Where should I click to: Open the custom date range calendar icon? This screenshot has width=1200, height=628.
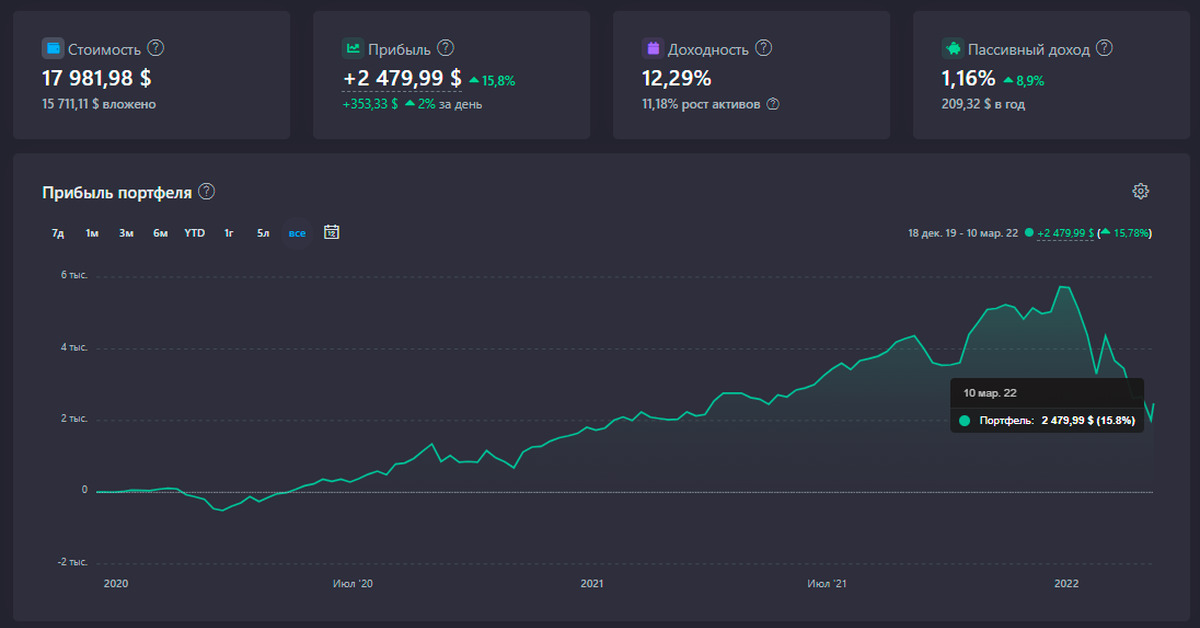coord(332,232)
